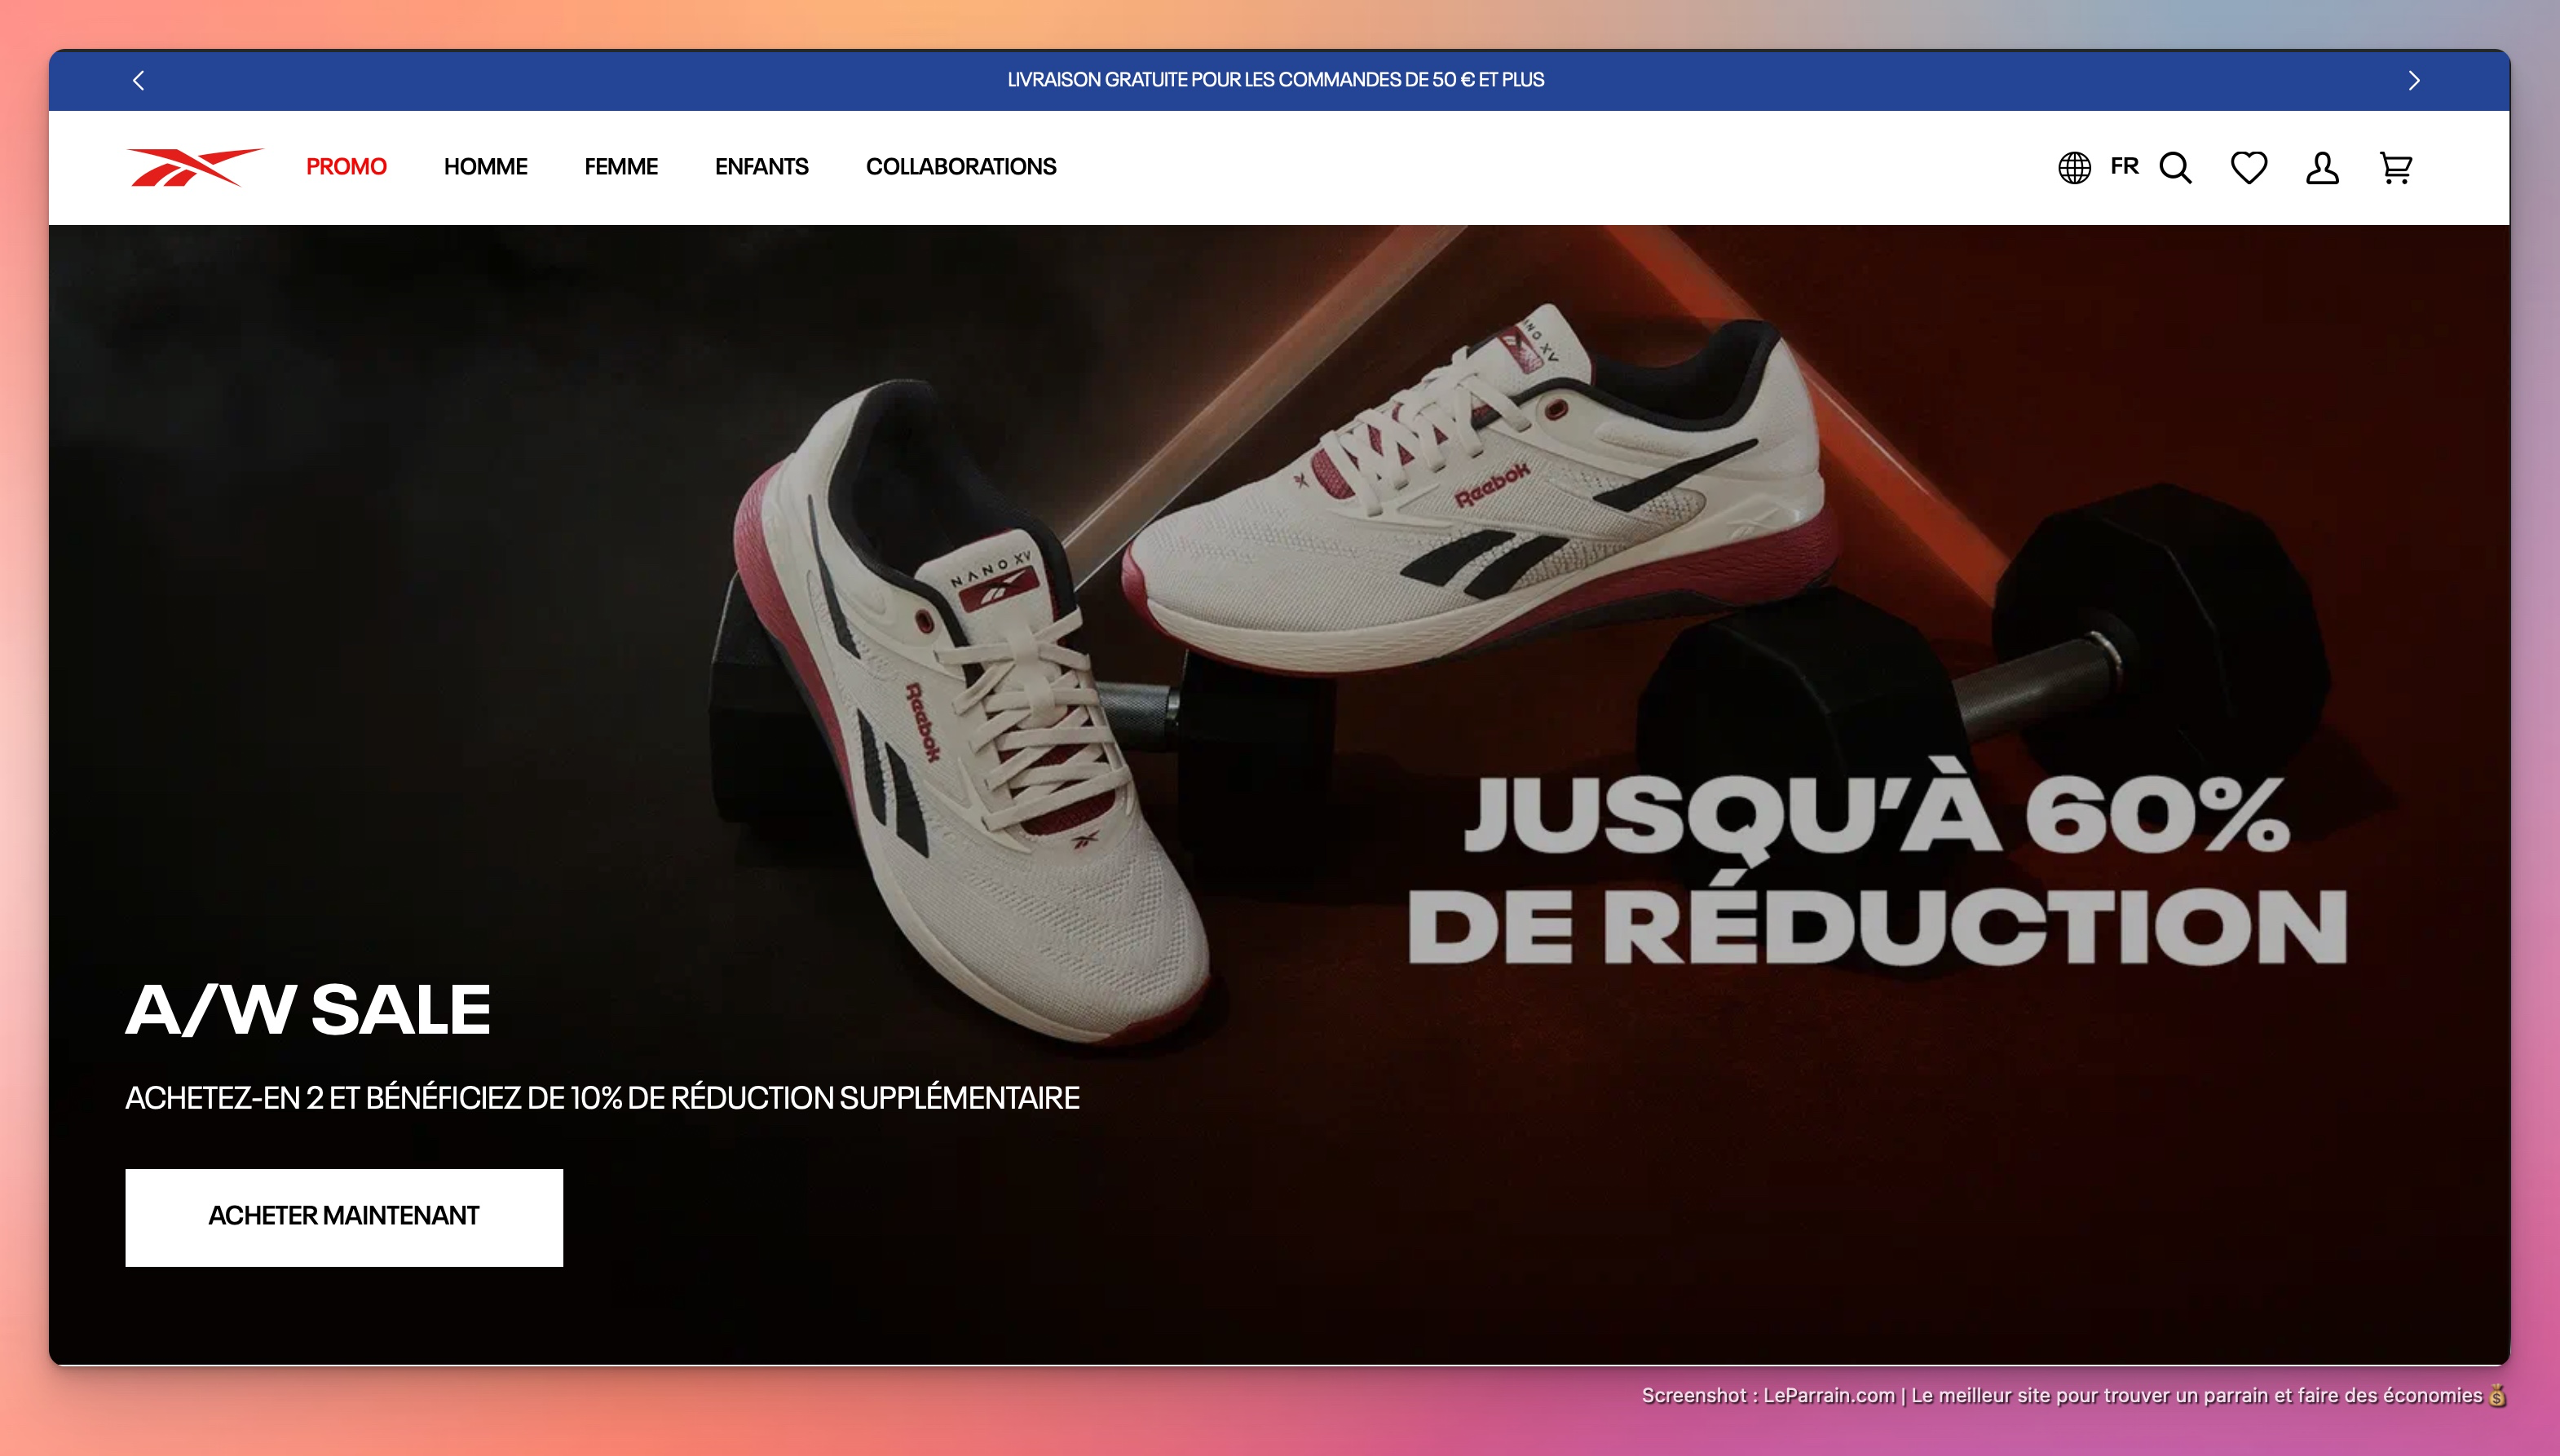
Task: Click the JUSQU'À 60% DE RÉDUCTION text
Action: pos(1876,870)
